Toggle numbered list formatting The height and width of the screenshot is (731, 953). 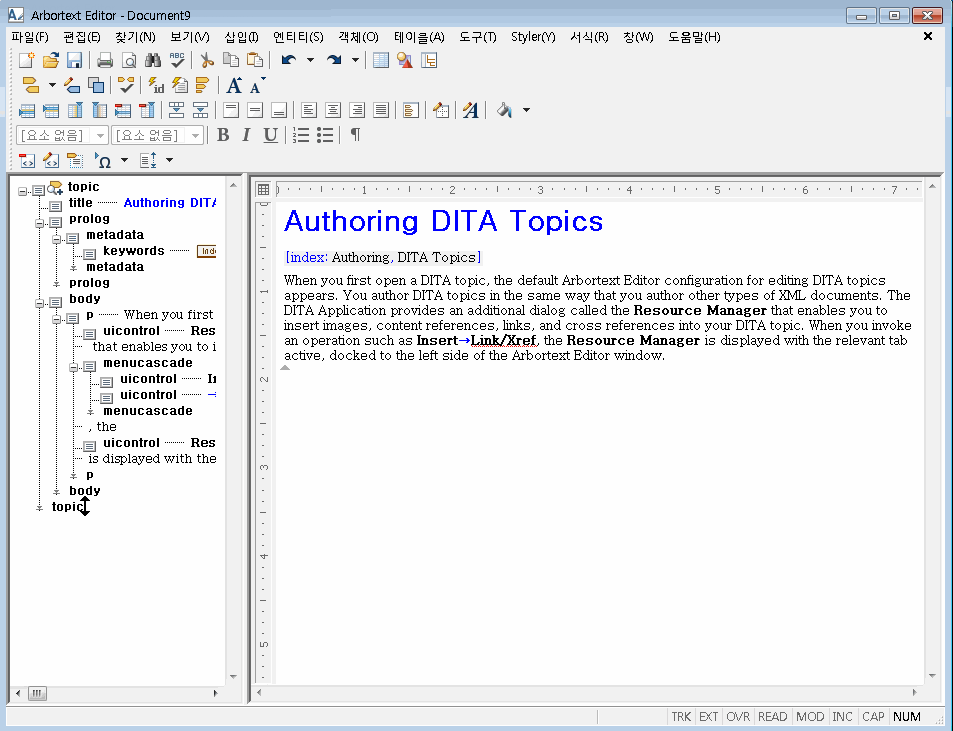tap(301, 135)
